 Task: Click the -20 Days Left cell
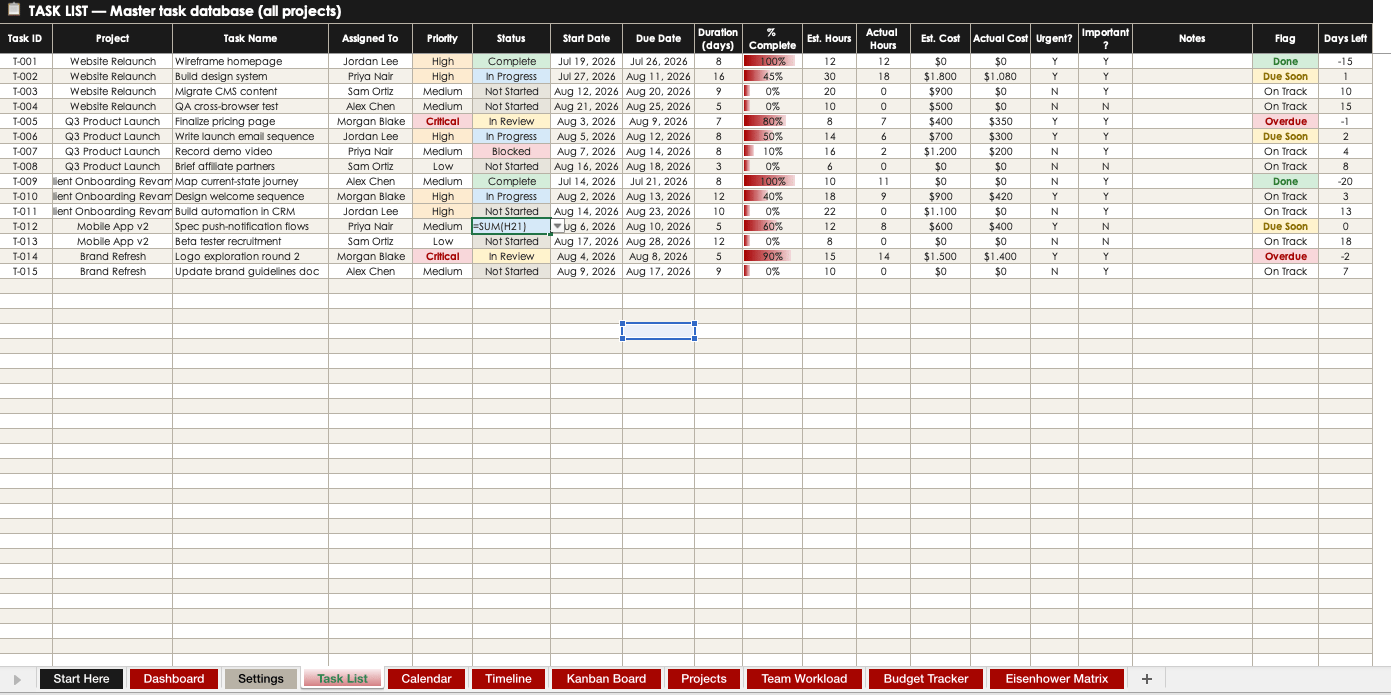pyautogui.click(x=1345, y=182)
